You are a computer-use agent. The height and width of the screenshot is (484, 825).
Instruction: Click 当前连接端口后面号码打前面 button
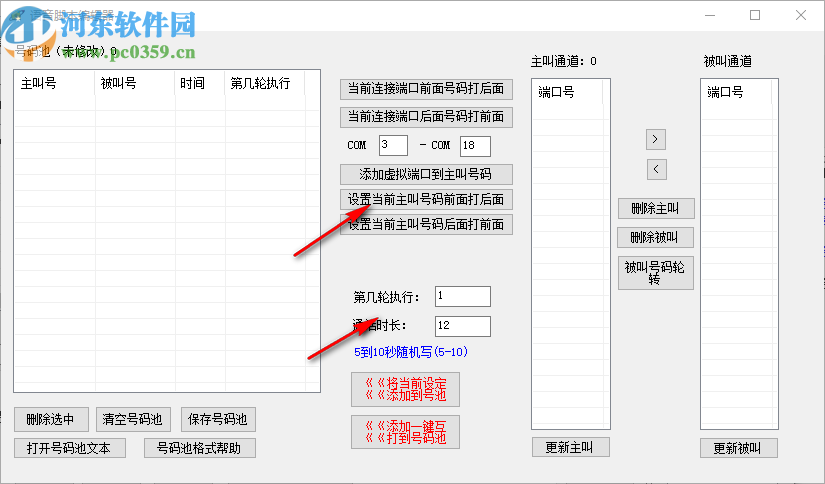click(426, 117)
